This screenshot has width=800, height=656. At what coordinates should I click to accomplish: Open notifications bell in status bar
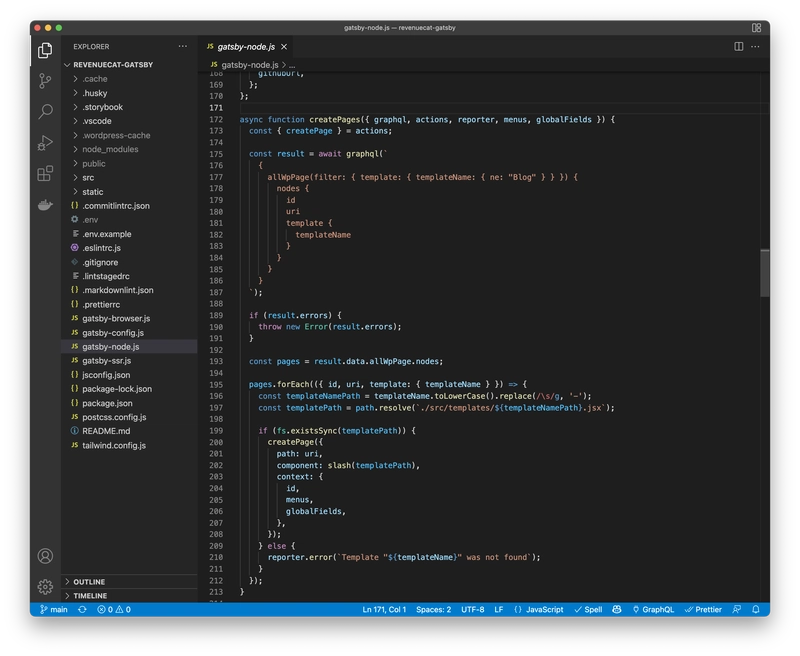[x=756, y=610]
